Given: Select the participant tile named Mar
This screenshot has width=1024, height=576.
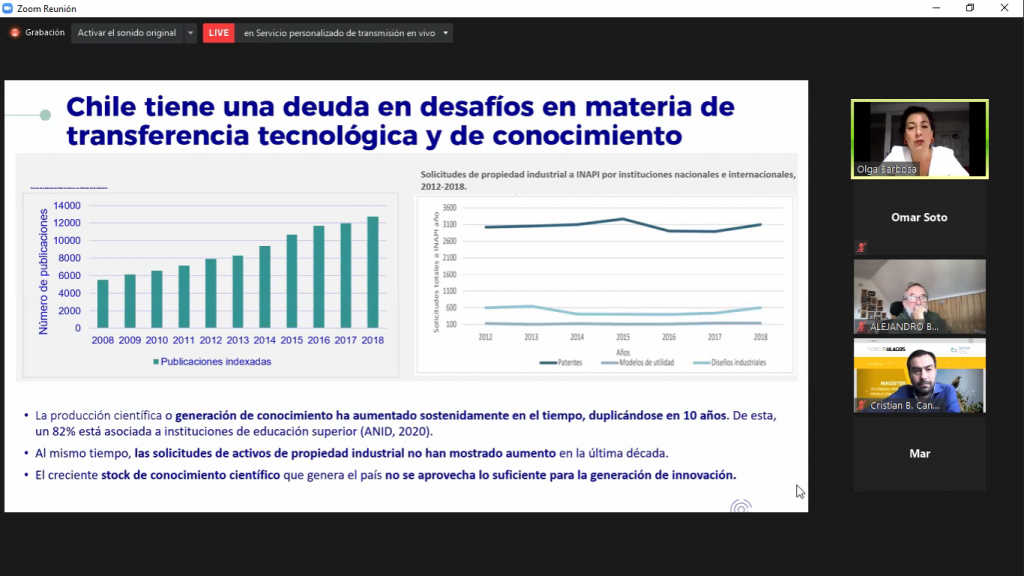Looking at the screenshot, I should coord(919,453).
